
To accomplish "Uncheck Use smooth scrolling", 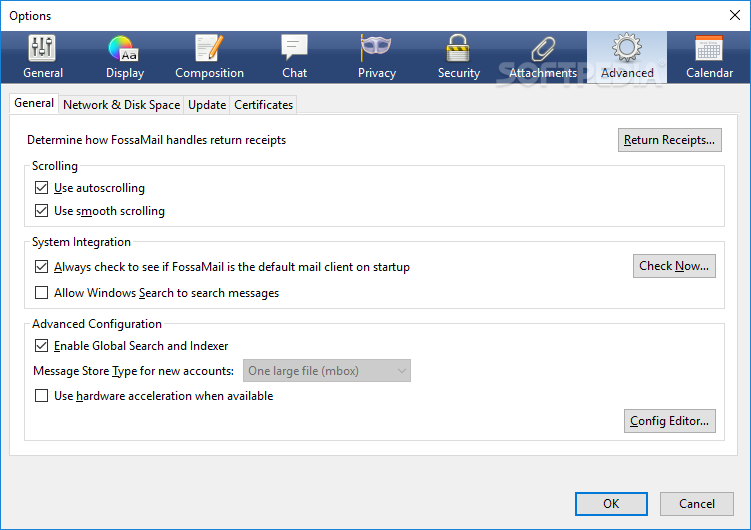I will click(42, 211).
